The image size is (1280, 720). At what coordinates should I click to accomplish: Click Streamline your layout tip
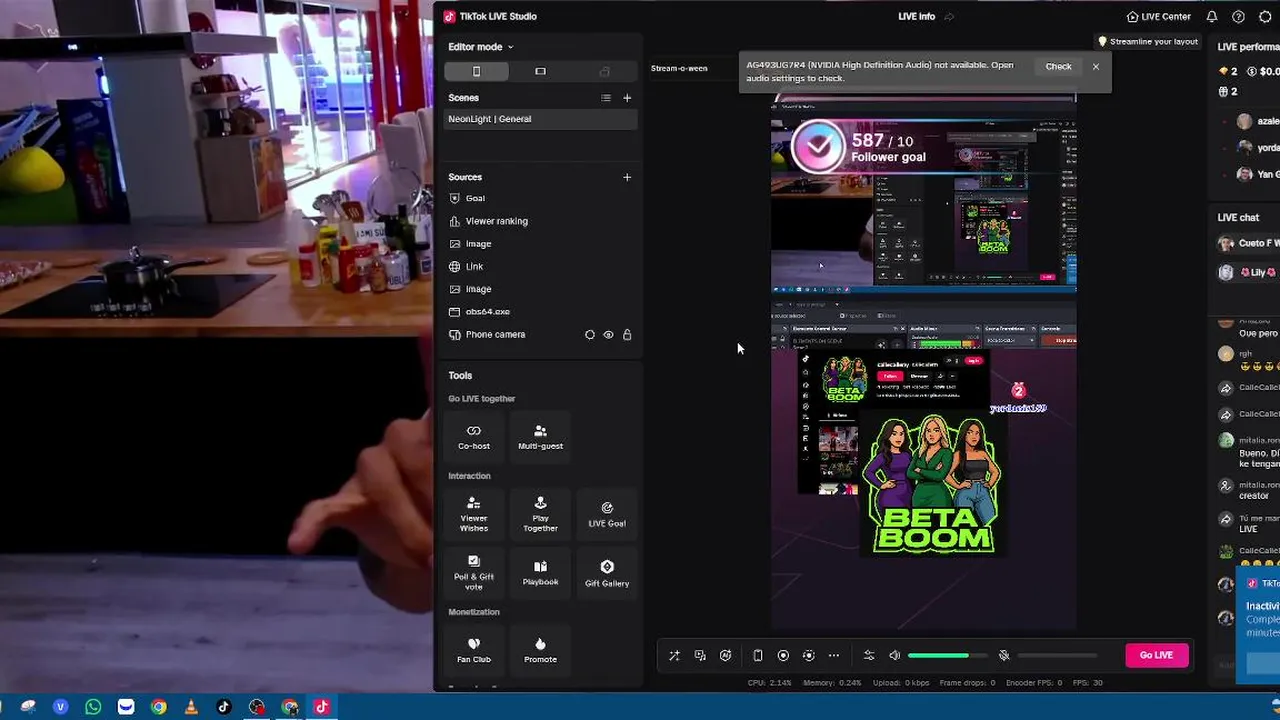click(1147, 42)
